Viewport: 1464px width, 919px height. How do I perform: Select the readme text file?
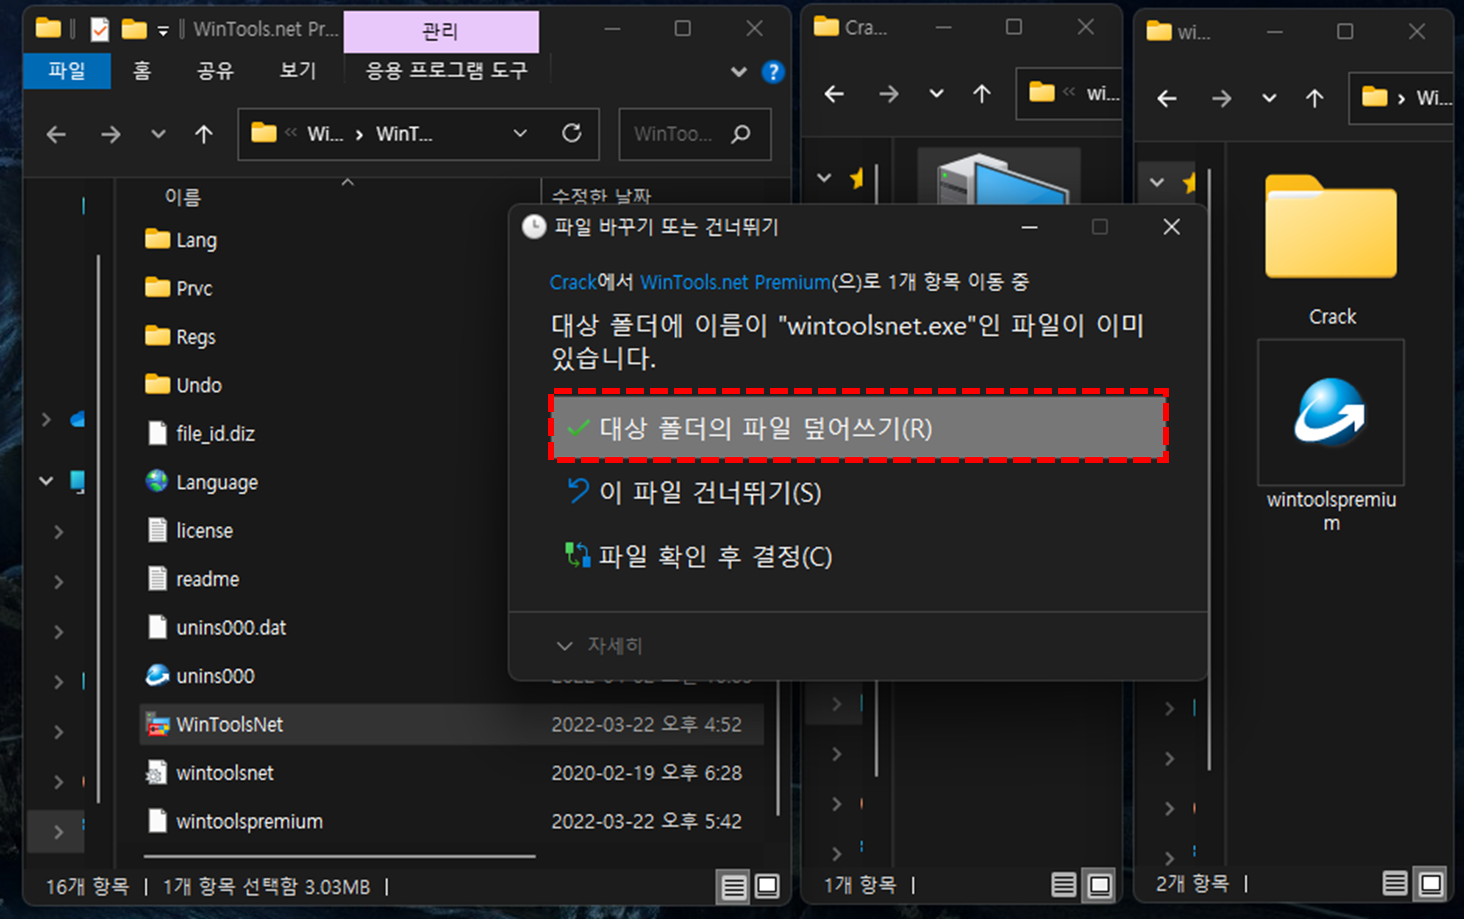(193, 579)
